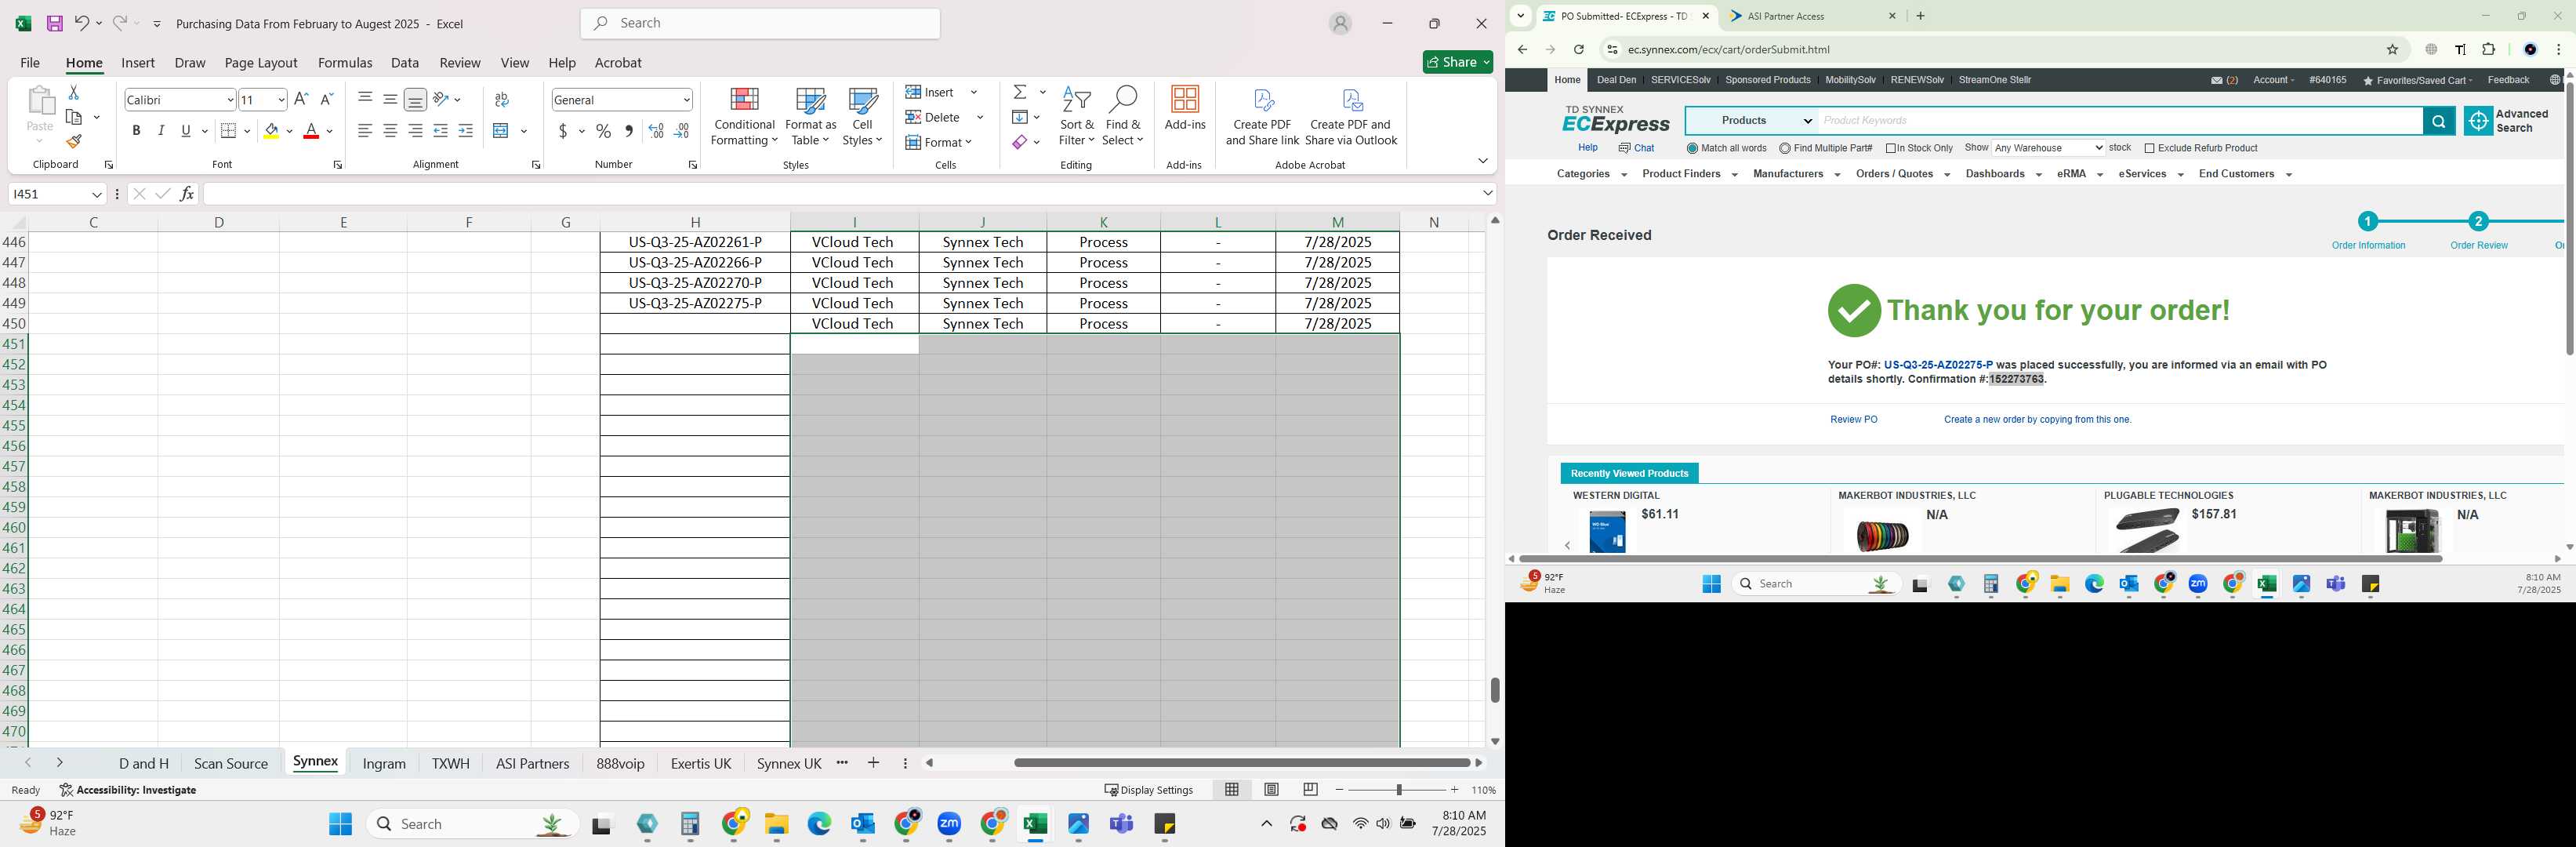Screen dimensions: 2576x847
Task: Click the Wrap Text icon
Action: [502, 99]
